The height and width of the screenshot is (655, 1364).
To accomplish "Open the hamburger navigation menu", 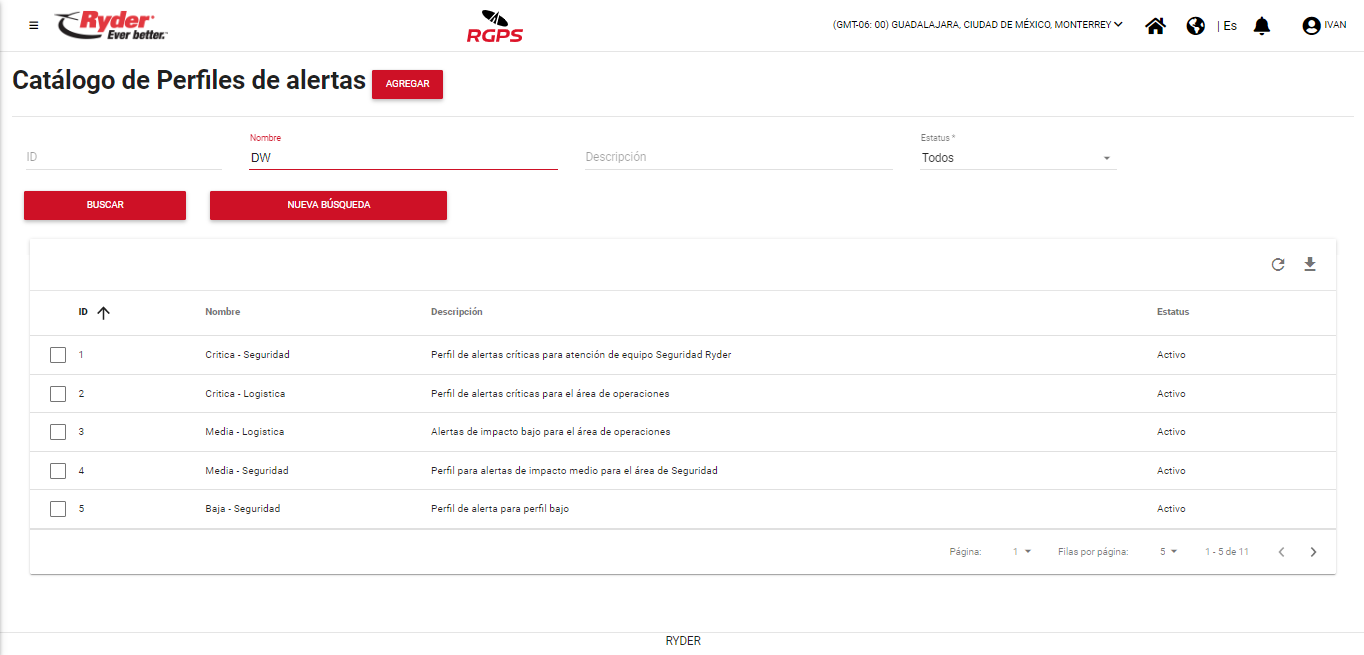I will click(x=34, y=26).
